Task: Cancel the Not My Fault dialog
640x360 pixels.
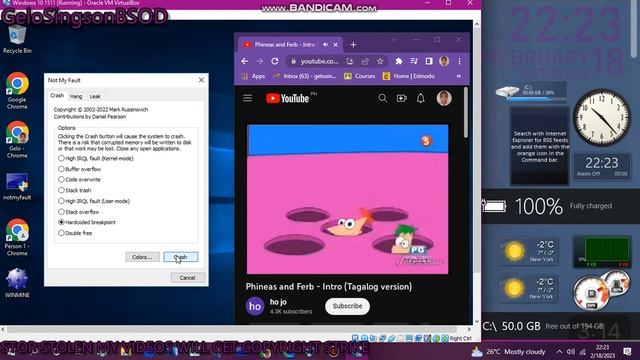Action: 188,278
